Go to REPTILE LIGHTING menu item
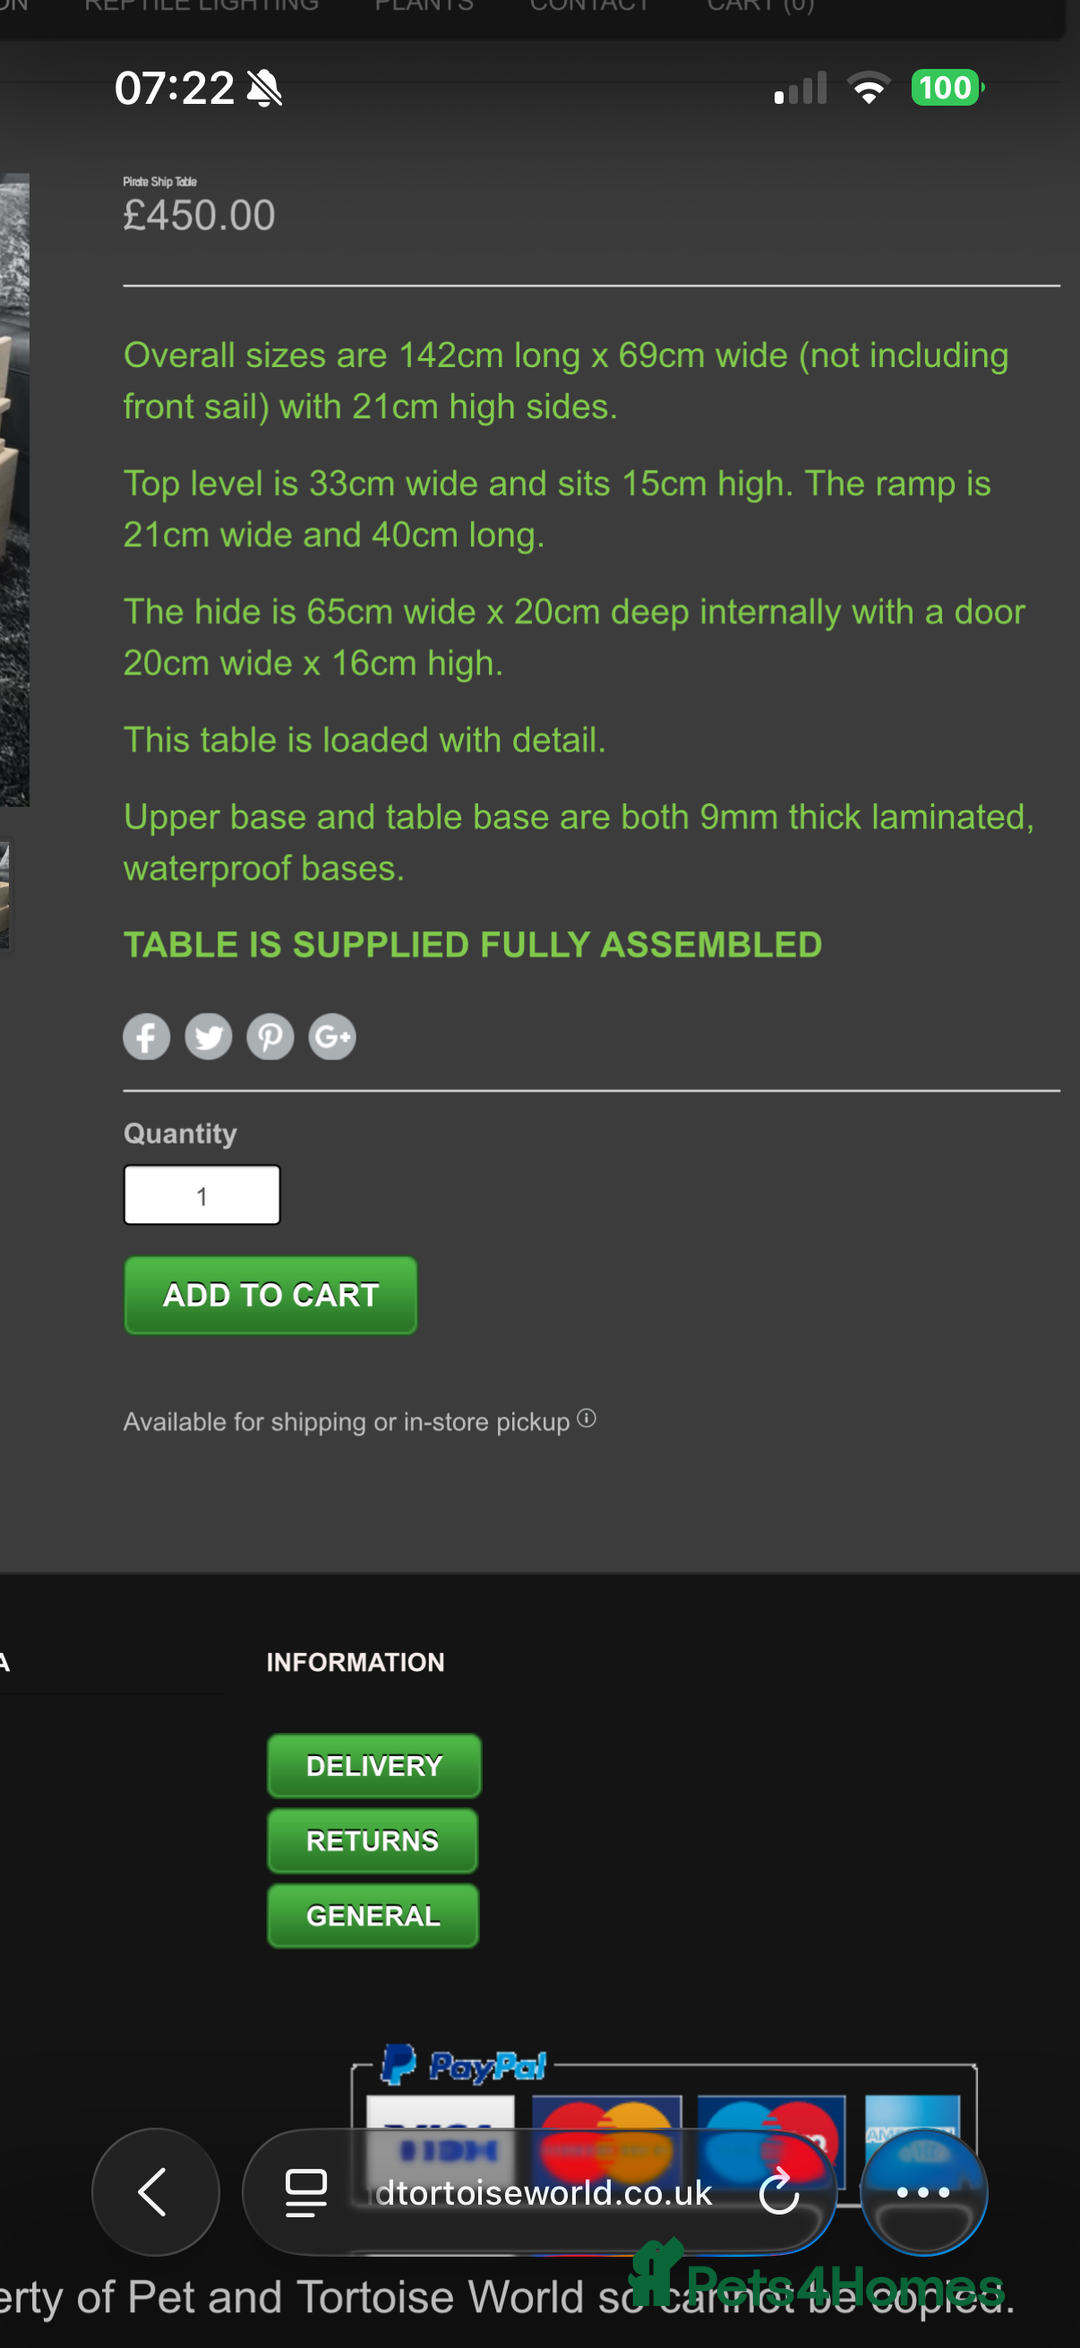Screen dimensions: 1080x2348 point(201,6)
